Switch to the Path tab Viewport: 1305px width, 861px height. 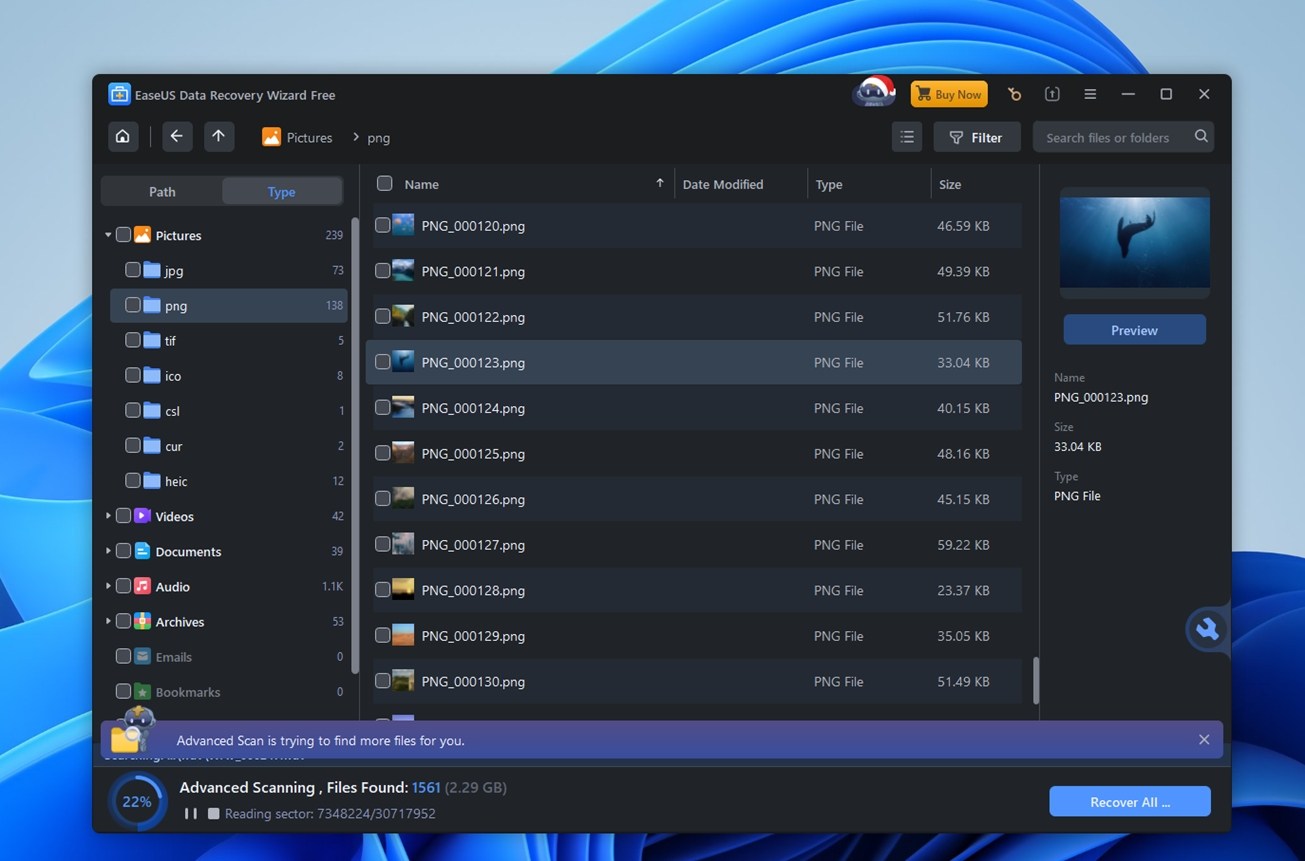(x=160, y=191)
